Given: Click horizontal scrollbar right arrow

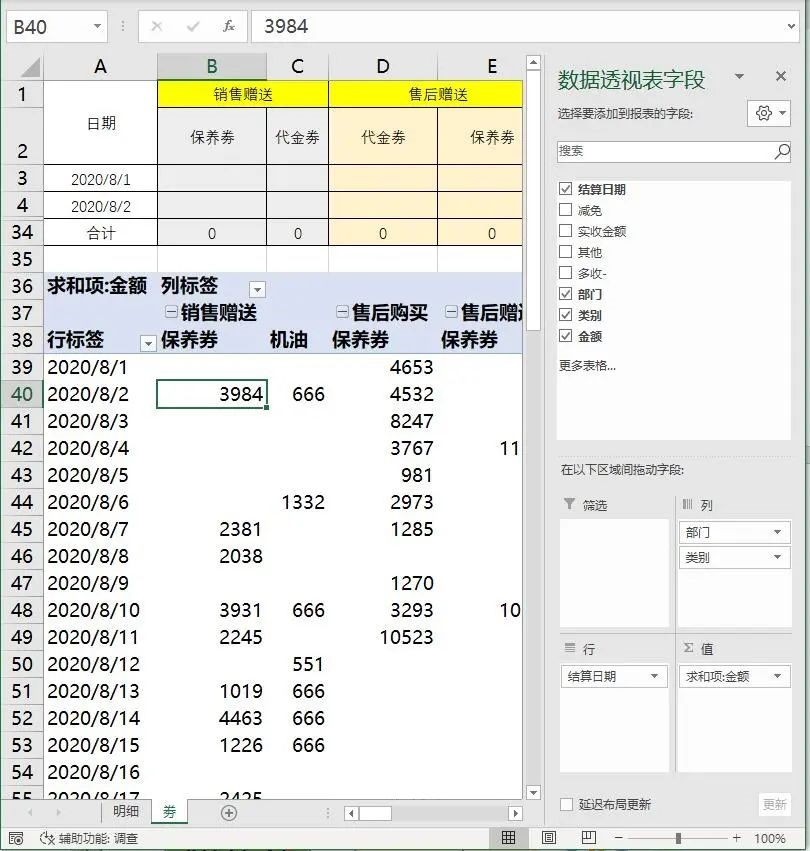Looking at the screenshot, I should point(515,813).
